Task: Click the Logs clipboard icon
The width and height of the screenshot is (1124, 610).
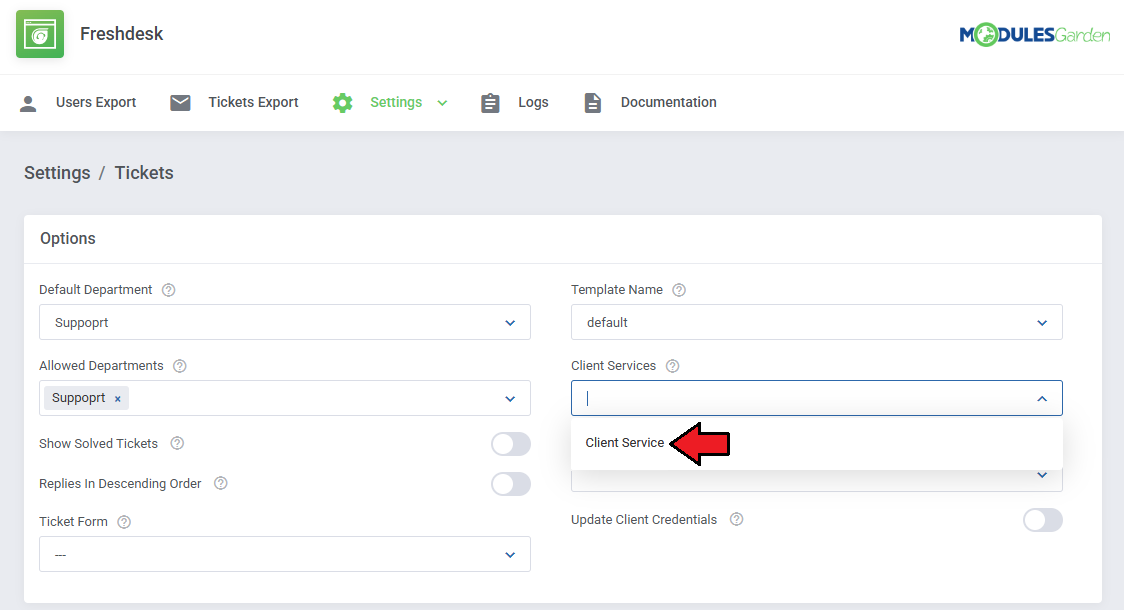Action: click(490, 103)
